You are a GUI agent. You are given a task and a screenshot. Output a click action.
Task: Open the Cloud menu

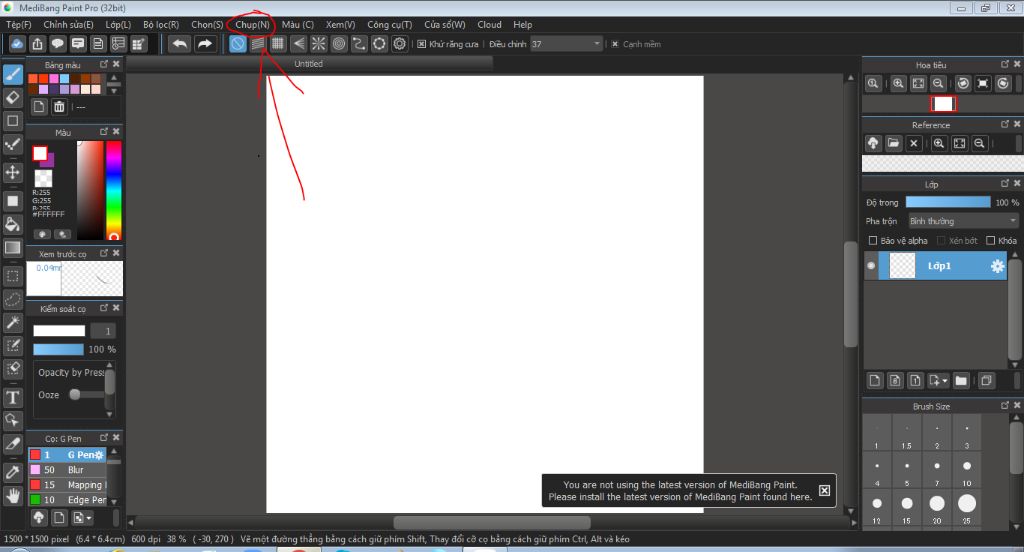(489, 24)
